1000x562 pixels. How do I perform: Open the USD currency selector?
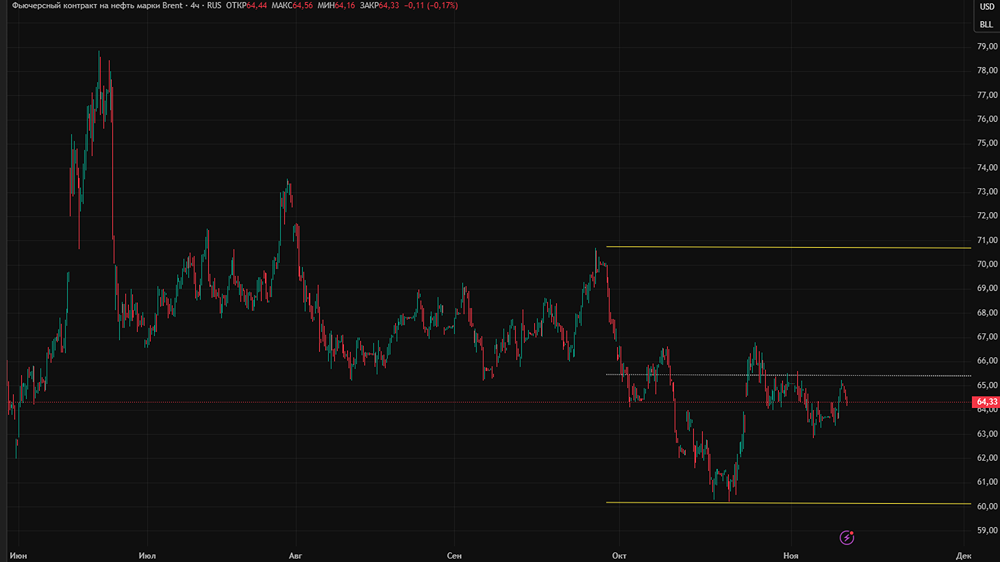tap(986, 6)
